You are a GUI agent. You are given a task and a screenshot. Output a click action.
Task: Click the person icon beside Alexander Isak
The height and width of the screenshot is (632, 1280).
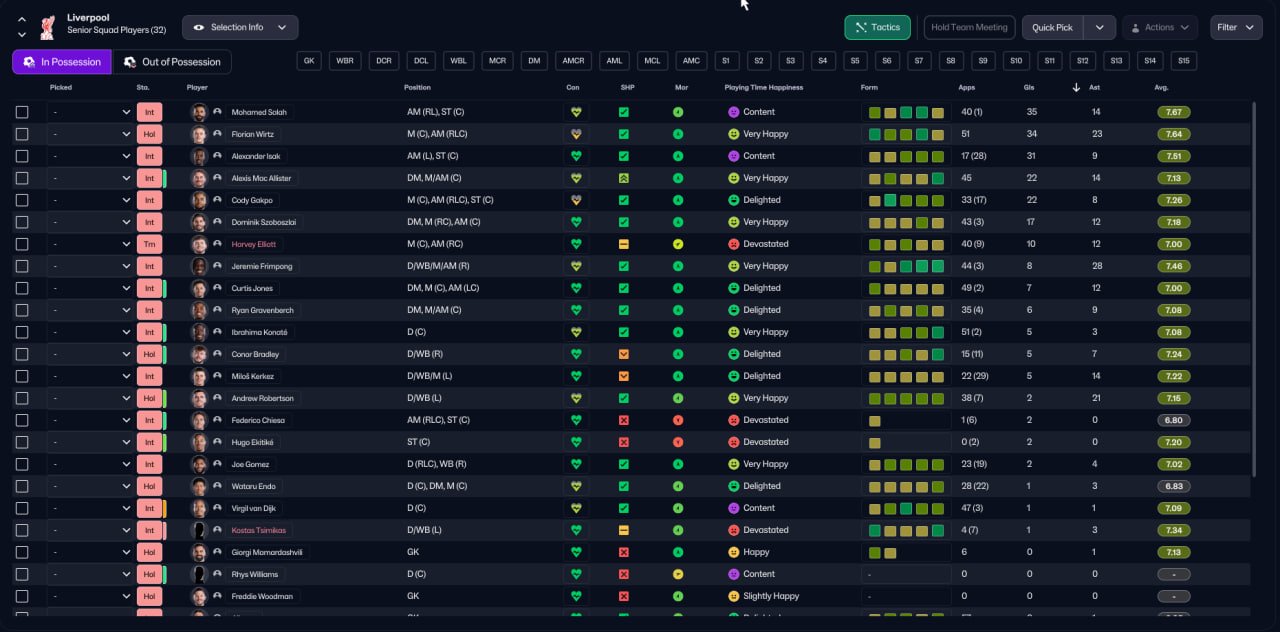[217, 156]
